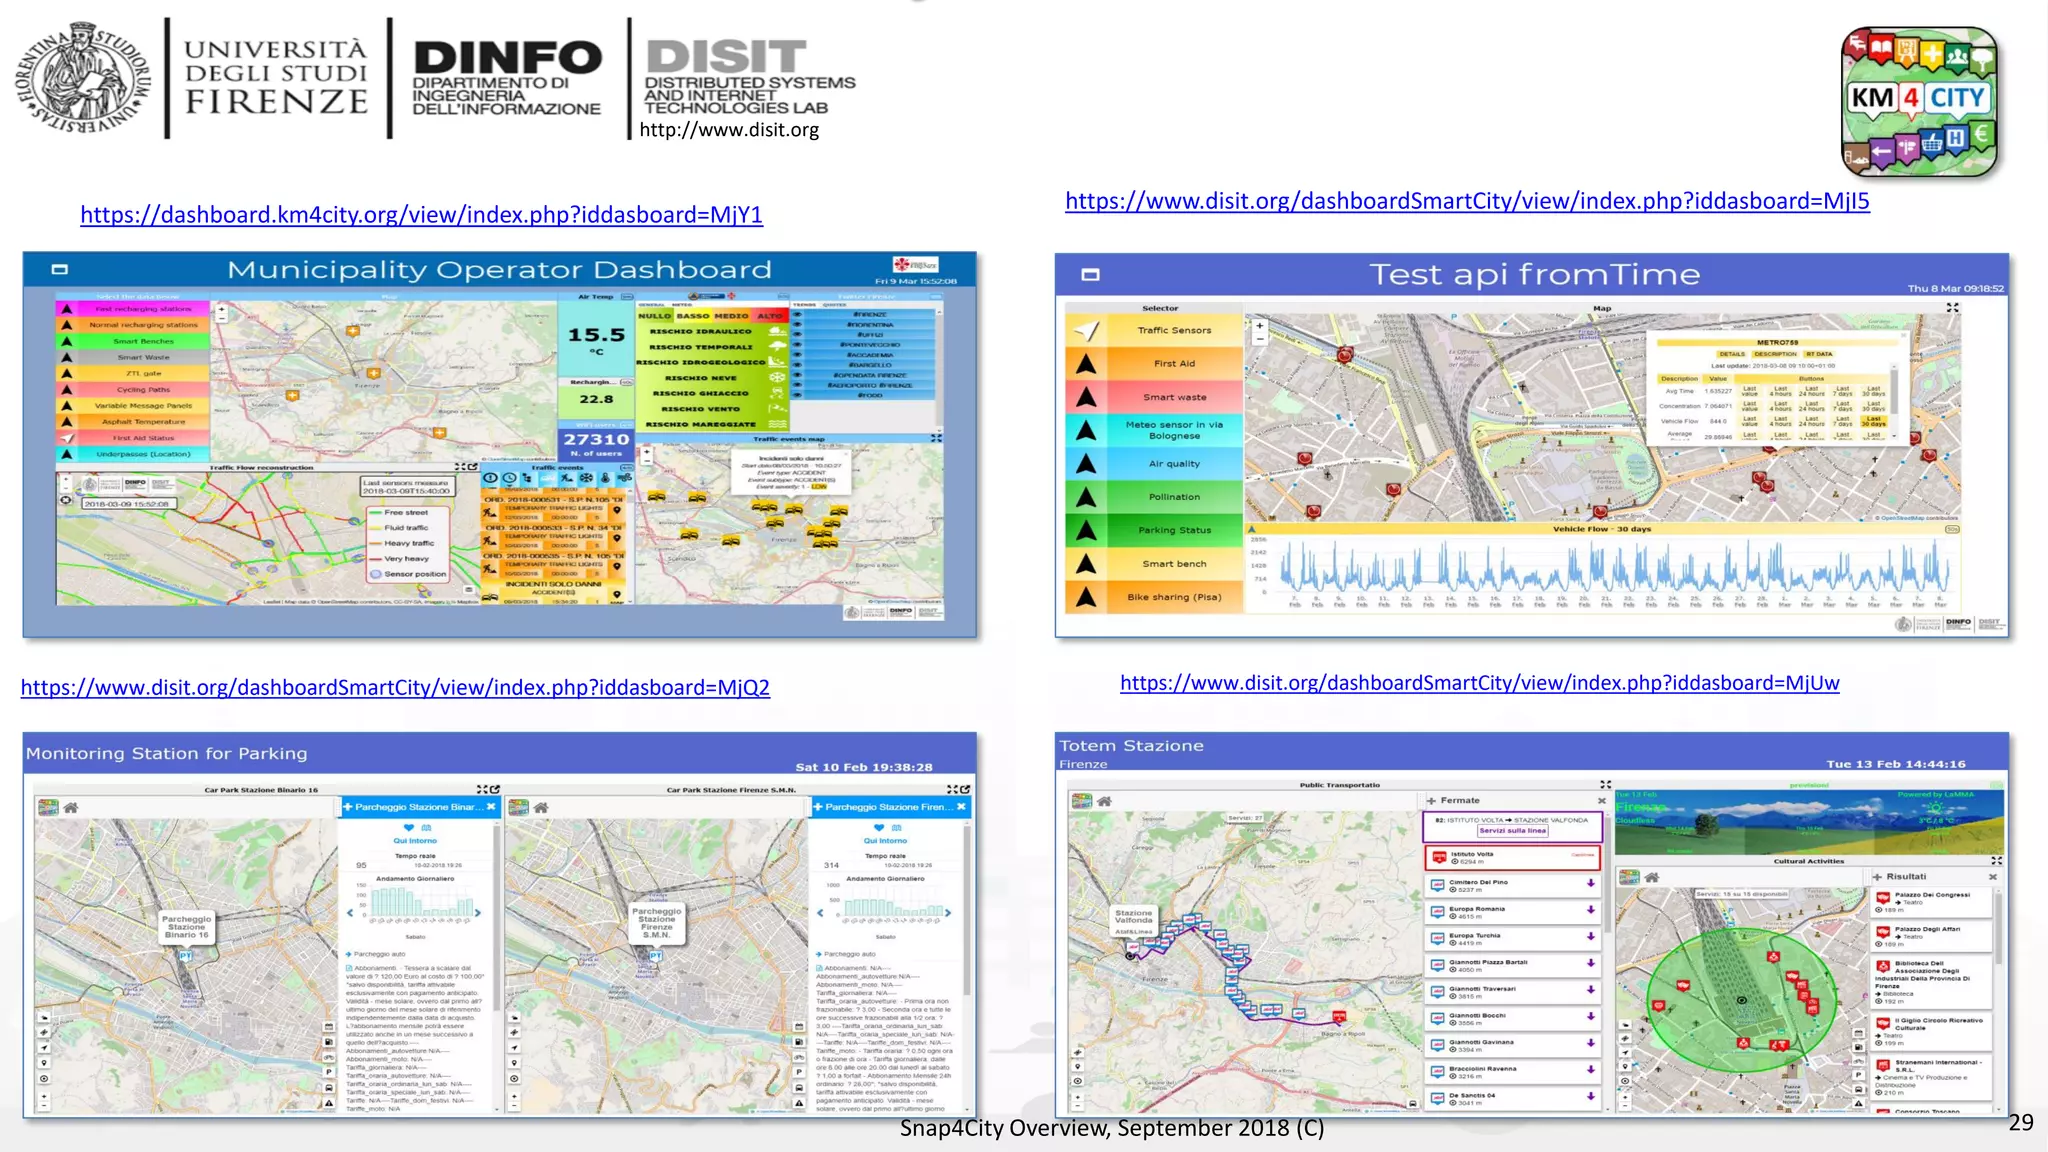Click the 15.5 °C Air Temp widget
This screenshot has width=2048, height=1152.
click(597, 338)
